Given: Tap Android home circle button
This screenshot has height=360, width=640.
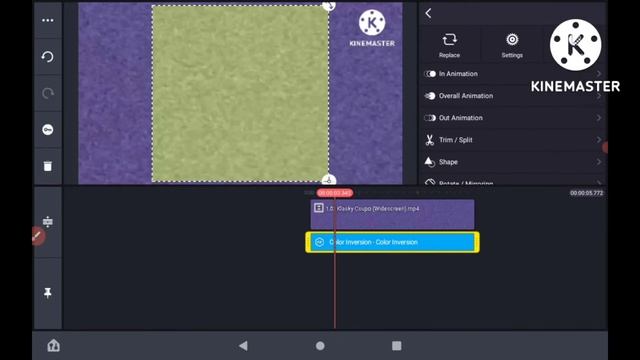Looking at the screenshot, I should tap(320, 346).
